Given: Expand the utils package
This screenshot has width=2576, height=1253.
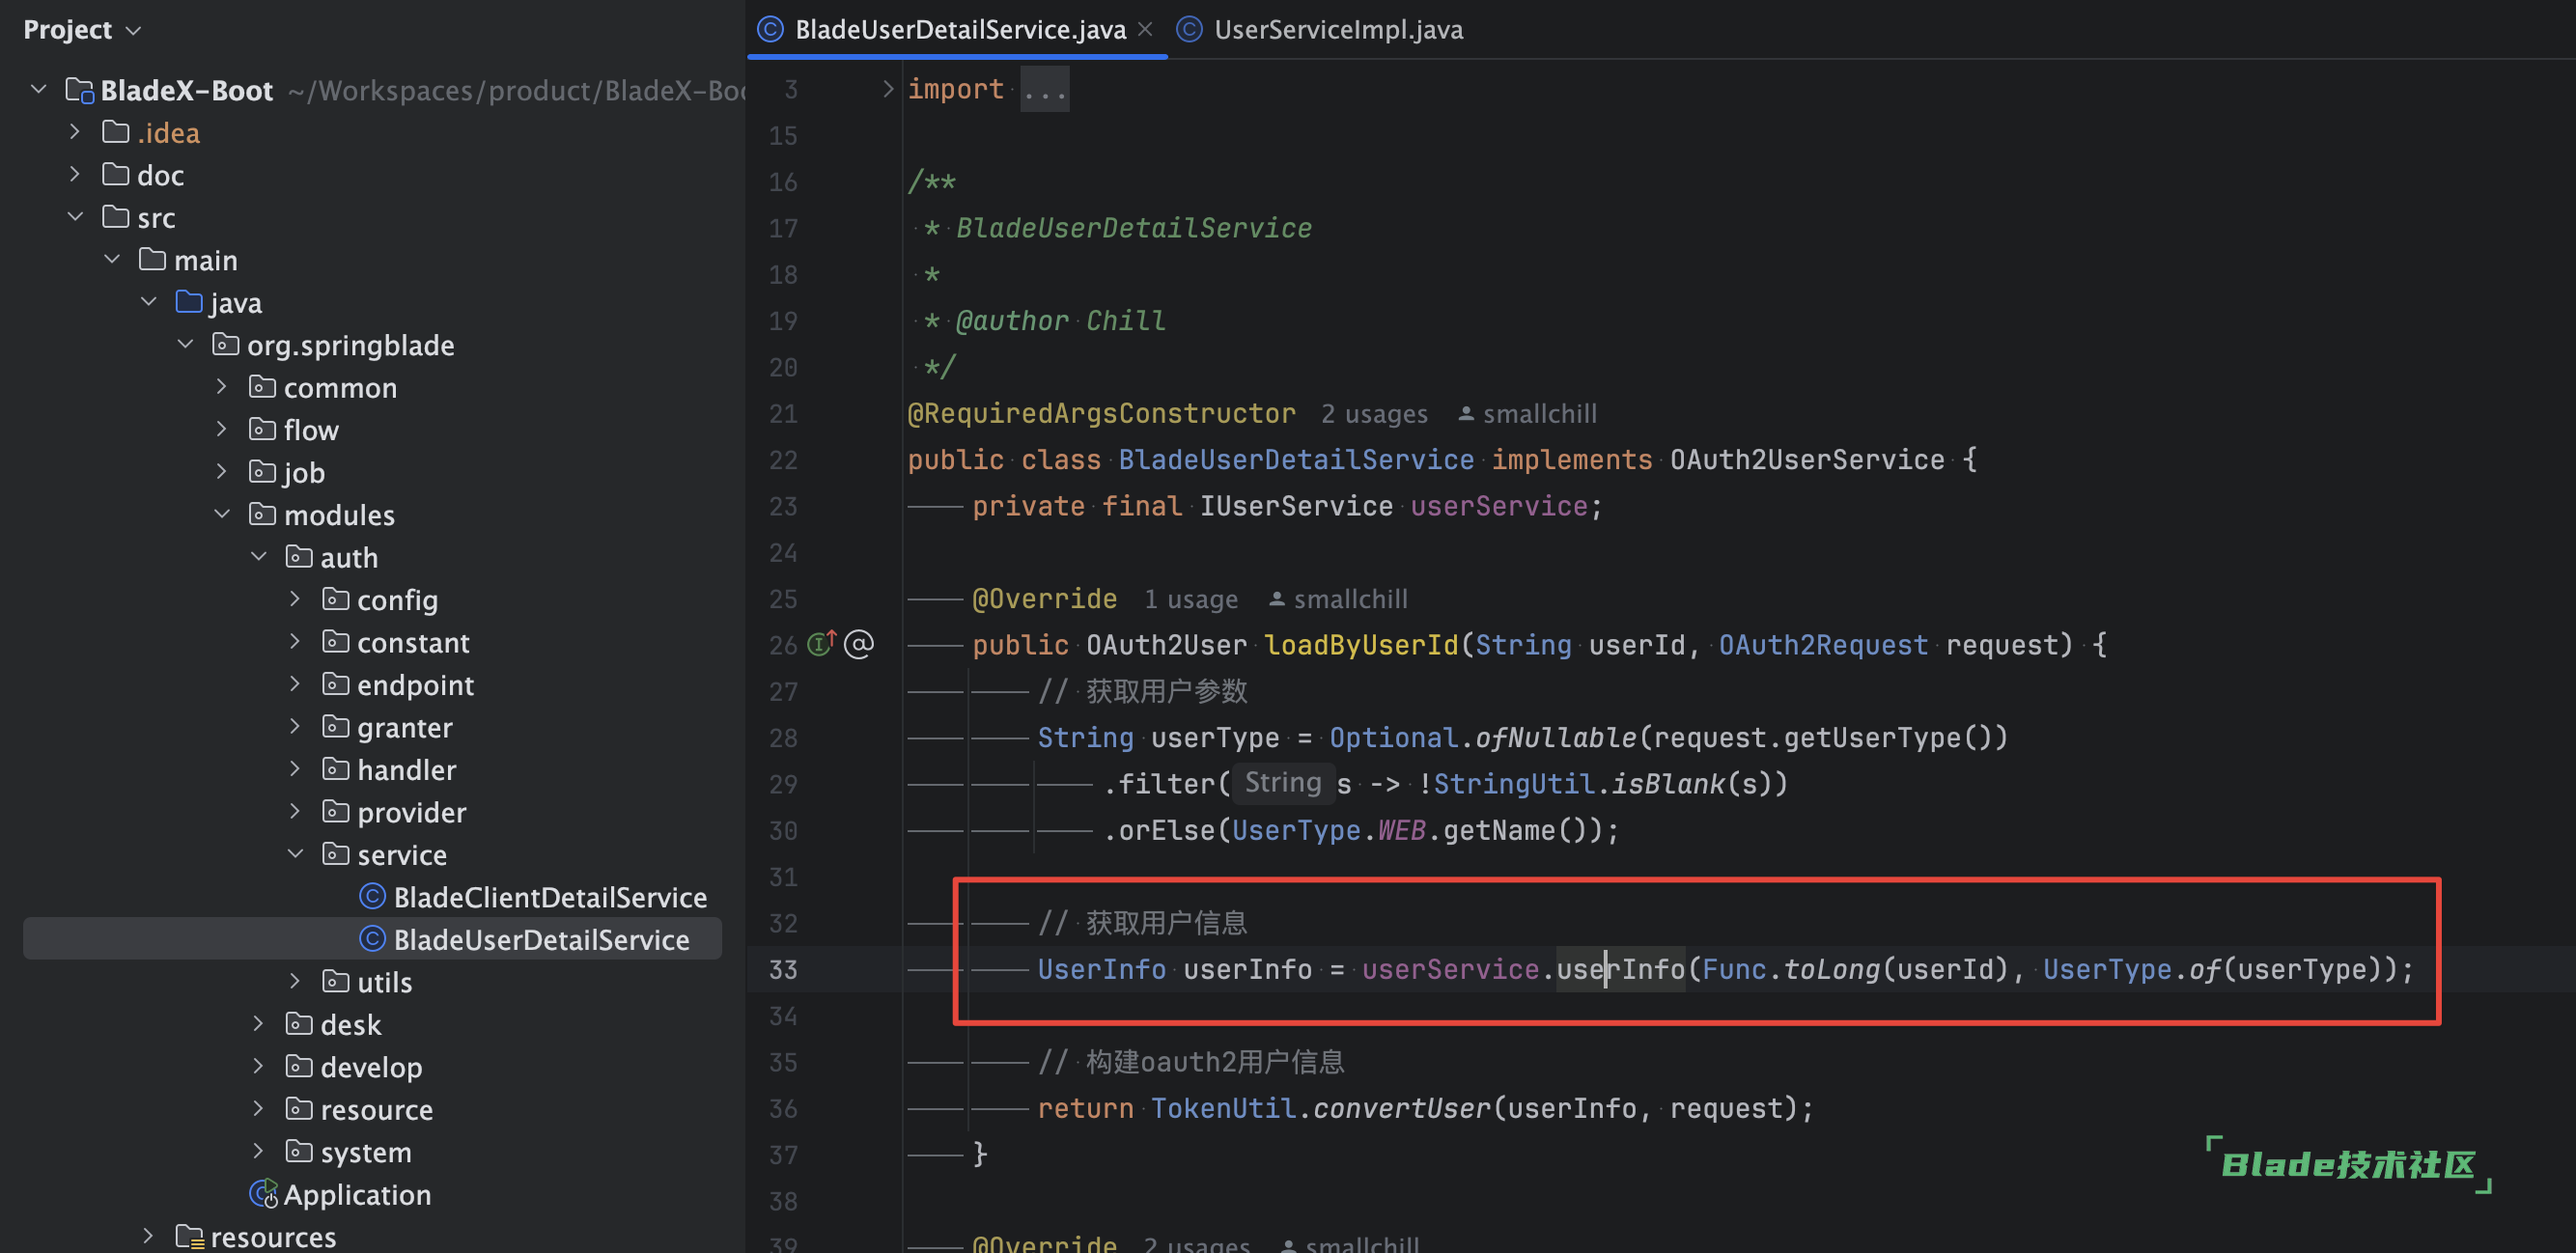Looking at the screenshot, I should 295,982.
